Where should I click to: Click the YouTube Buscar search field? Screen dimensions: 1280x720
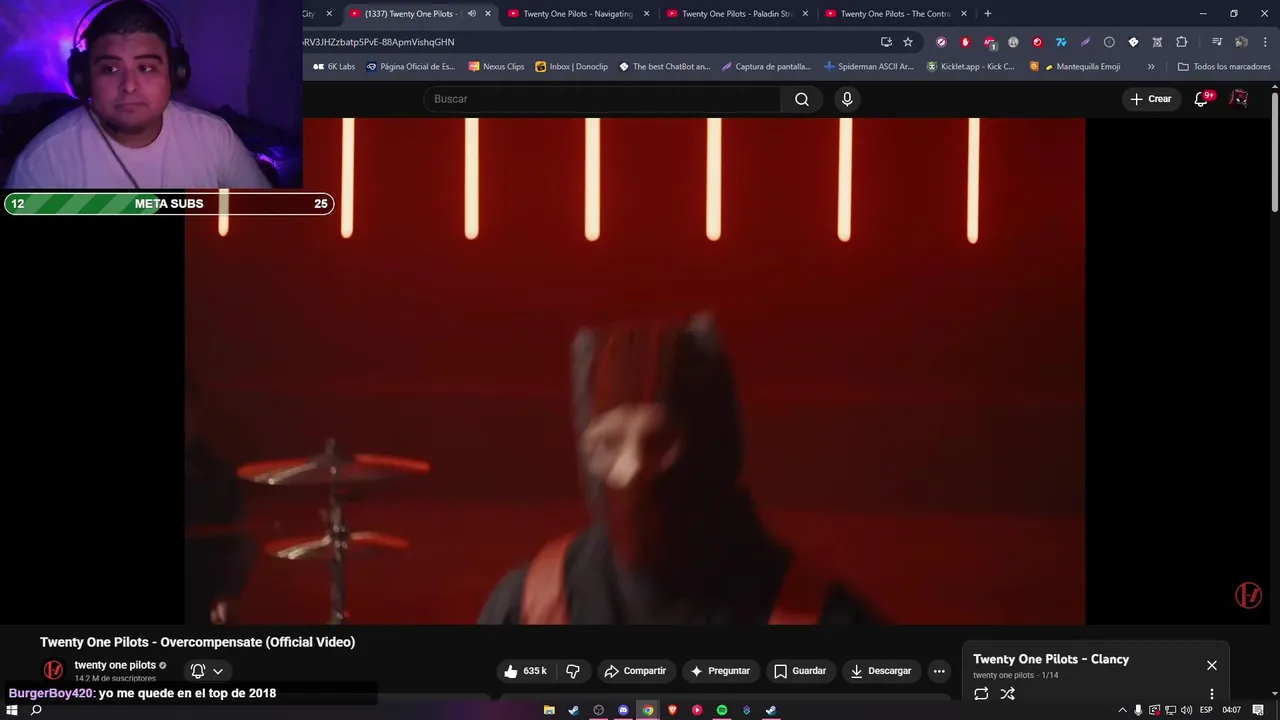click(603, 99)
